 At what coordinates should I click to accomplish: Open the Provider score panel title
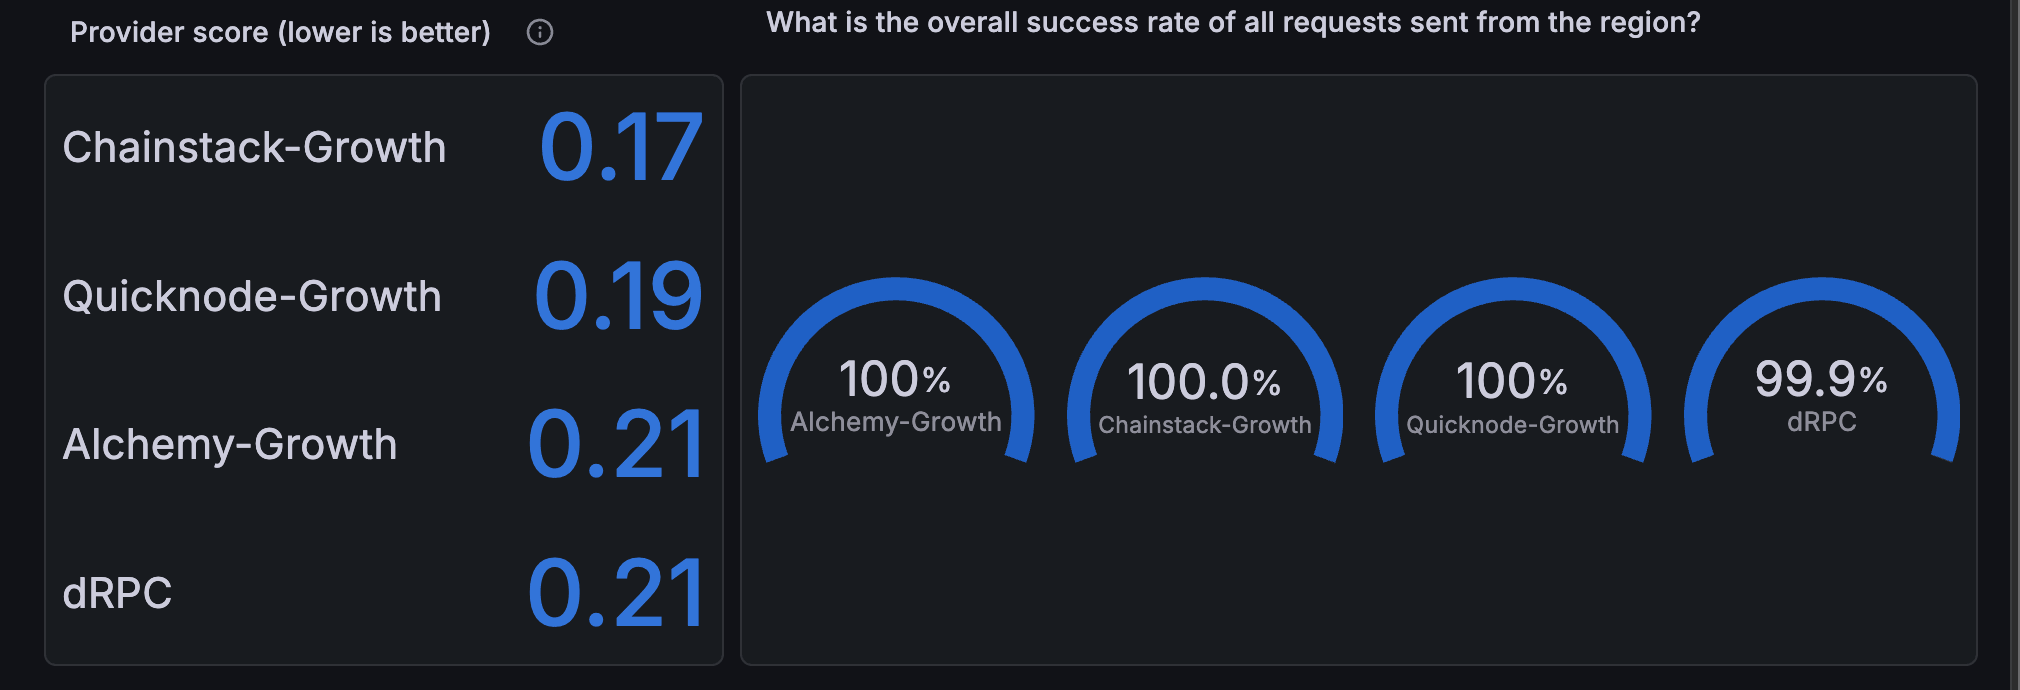click(x=280, y=33)
